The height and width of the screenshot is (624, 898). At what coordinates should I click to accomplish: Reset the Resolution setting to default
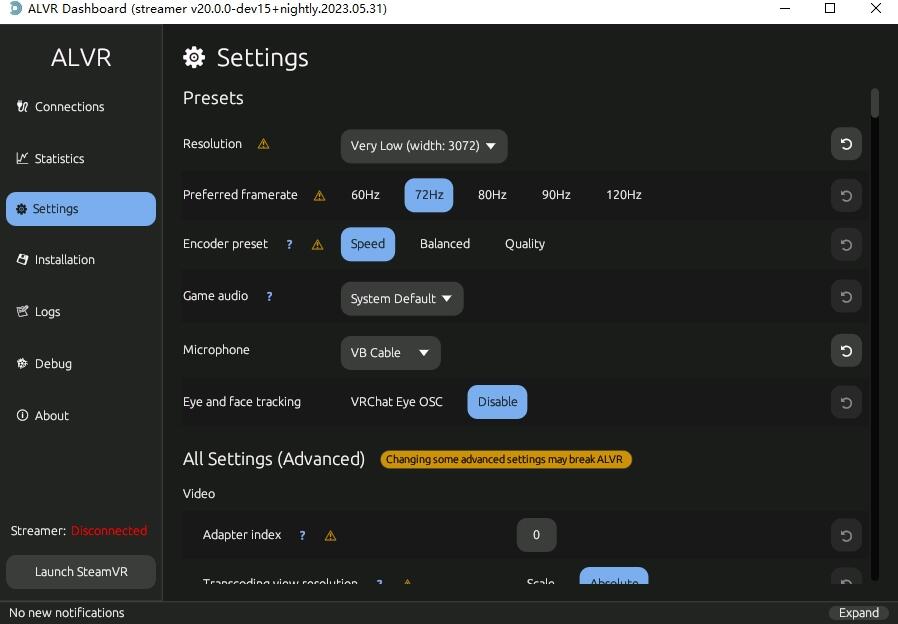846,144
